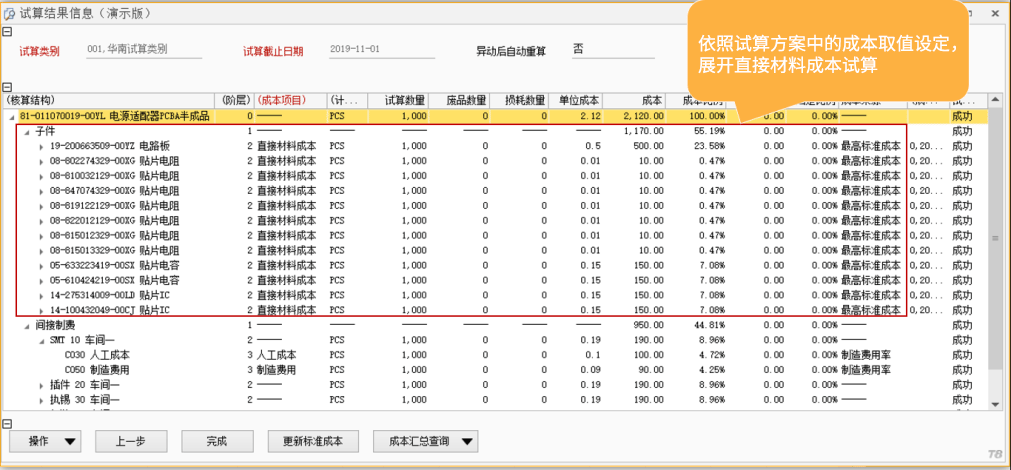Expand the 19-200663509-00YZ 电路板 tree node
1011x470 pixels.
pyautogui.click(x=41, y=145)
